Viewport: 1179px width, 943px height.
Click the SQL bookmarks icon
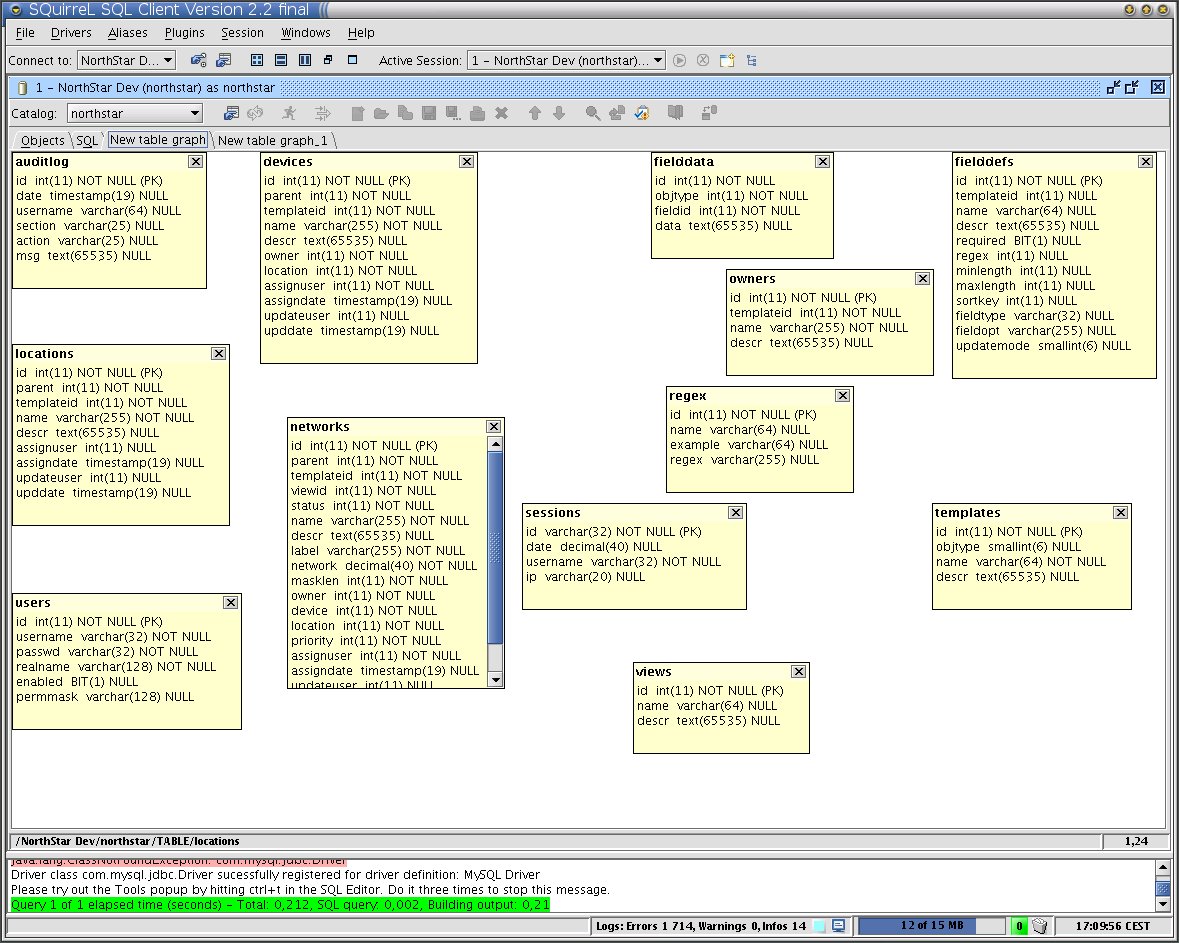point(676,113)
